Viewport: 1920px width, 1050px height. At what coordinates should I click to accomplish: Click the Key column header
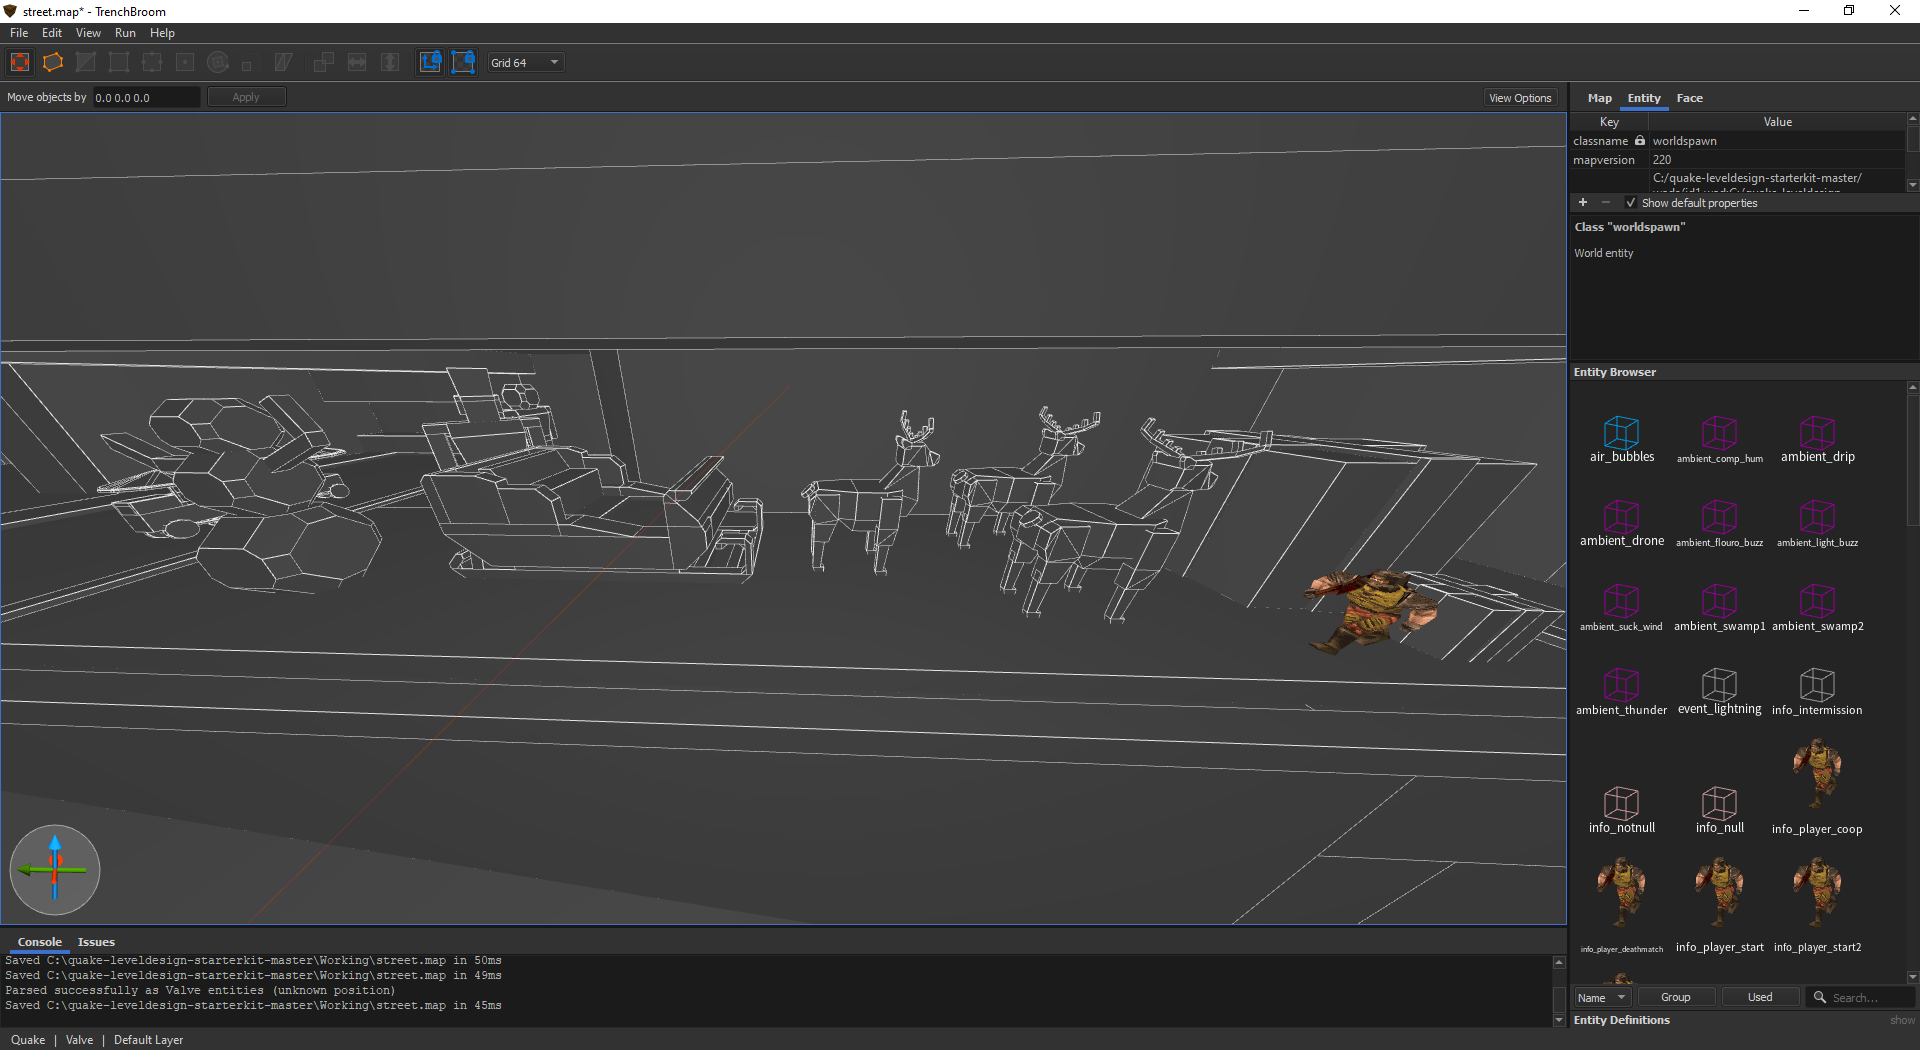coord(1609,122)
